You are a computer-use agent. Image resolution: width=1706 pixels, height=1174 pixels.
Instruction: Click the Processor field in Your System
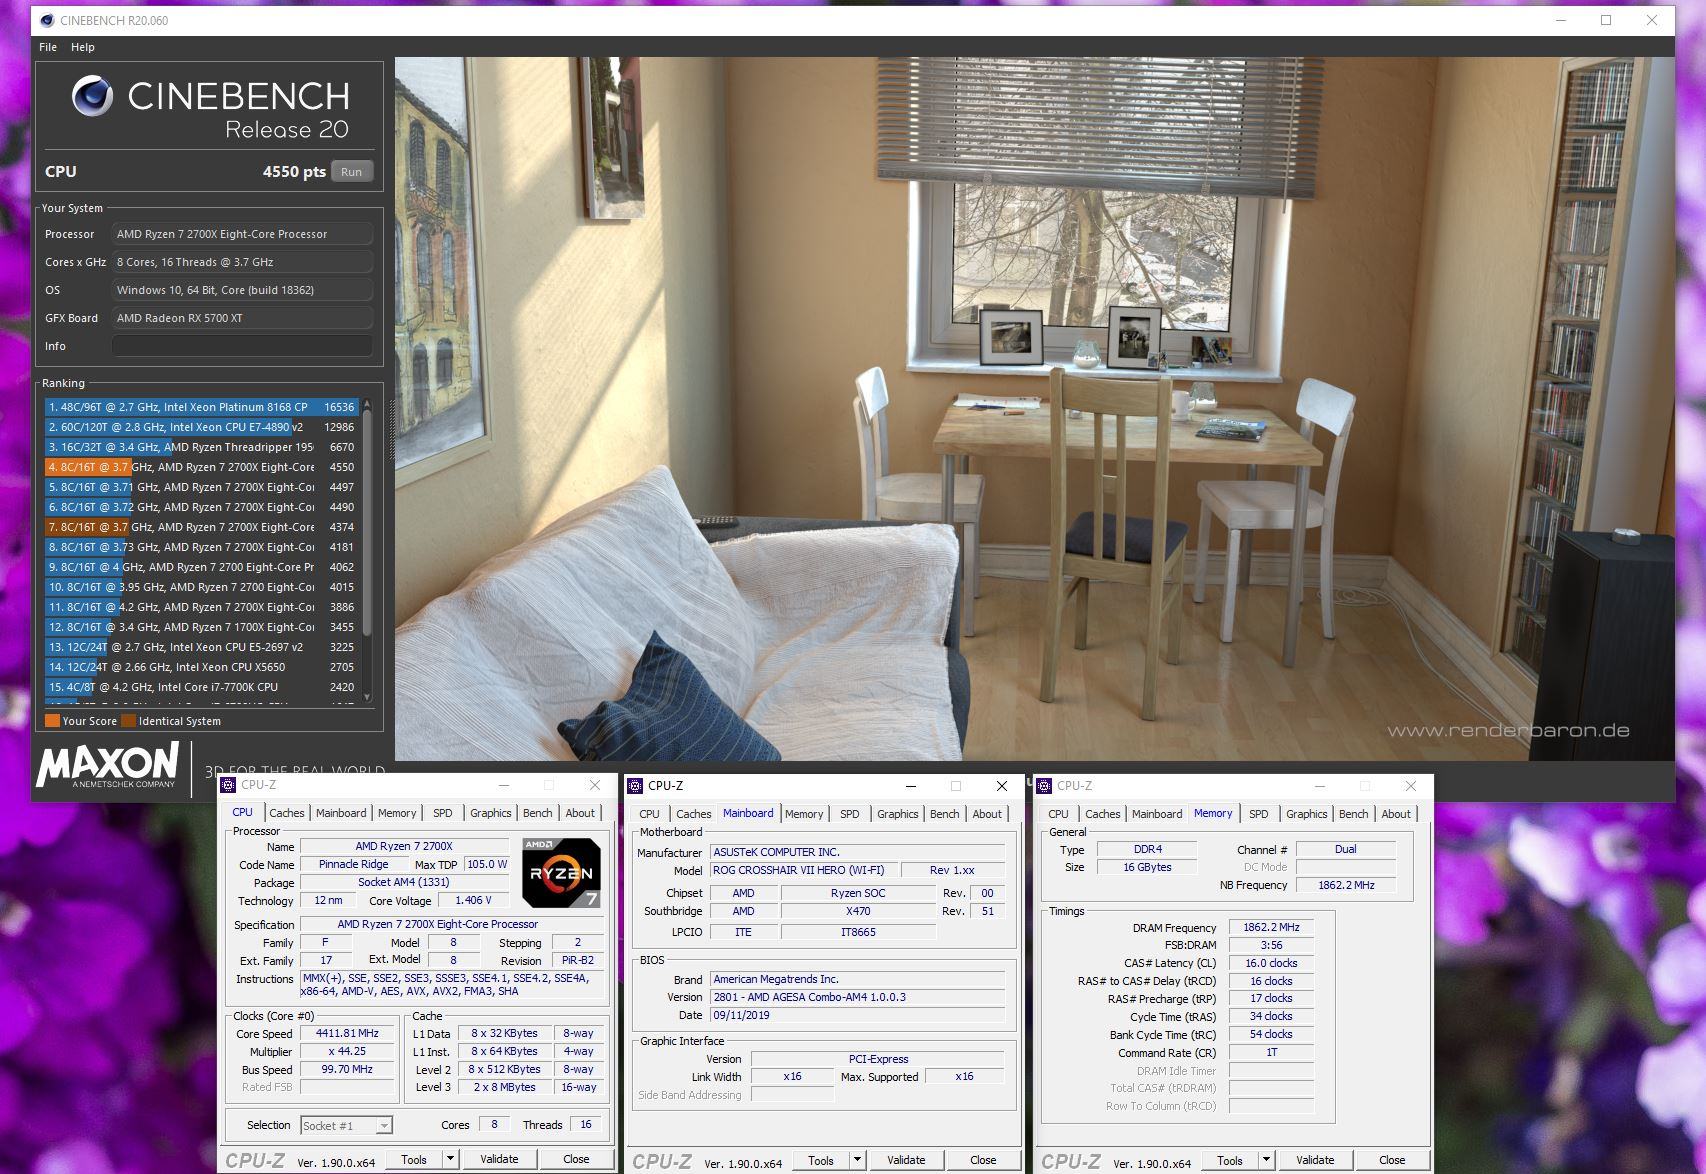point(241,234)
